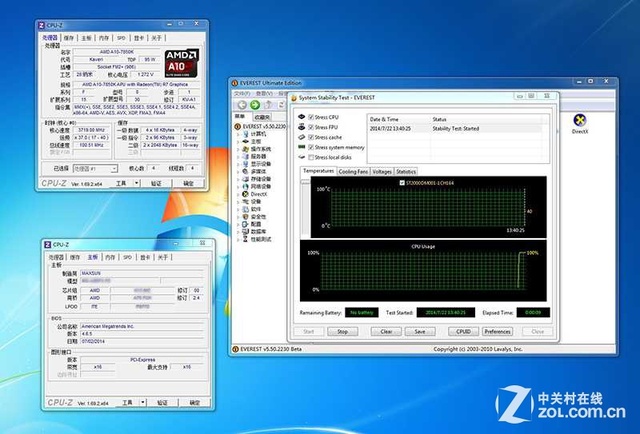The width and height of the screenshot is (640, 434).
Task: Uncheck the Stress CPU checkbox
Action: point(311,117)
